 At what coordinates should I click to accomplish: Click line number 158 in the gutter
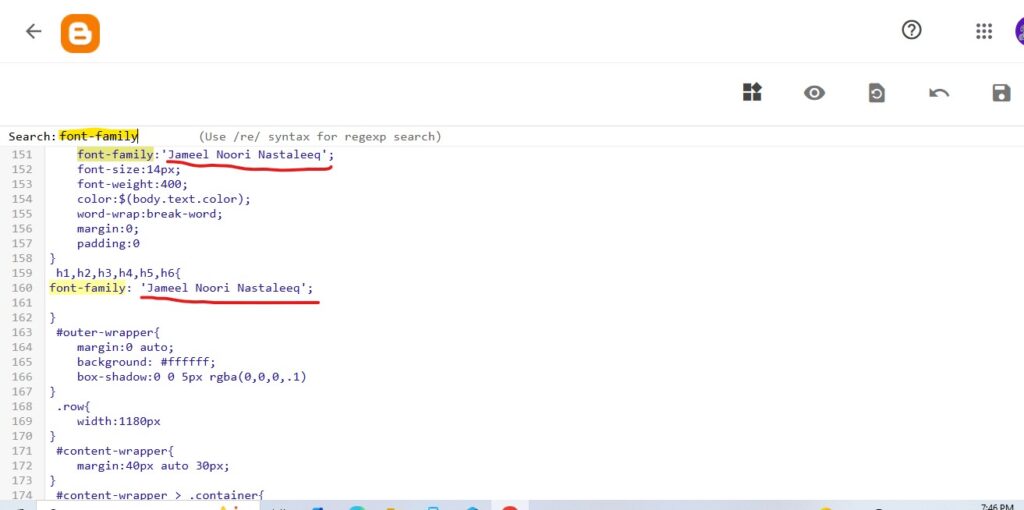click(22, 259)
